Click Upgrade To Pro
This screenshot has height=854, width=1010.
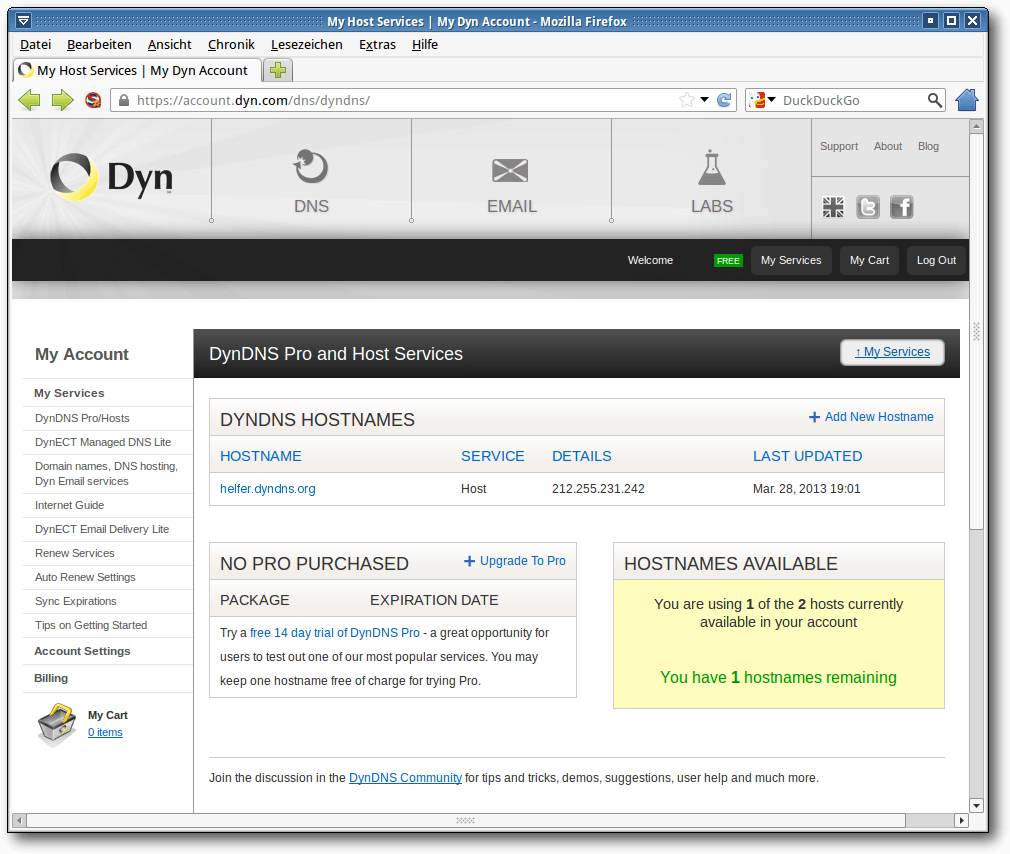coord(515,561)
